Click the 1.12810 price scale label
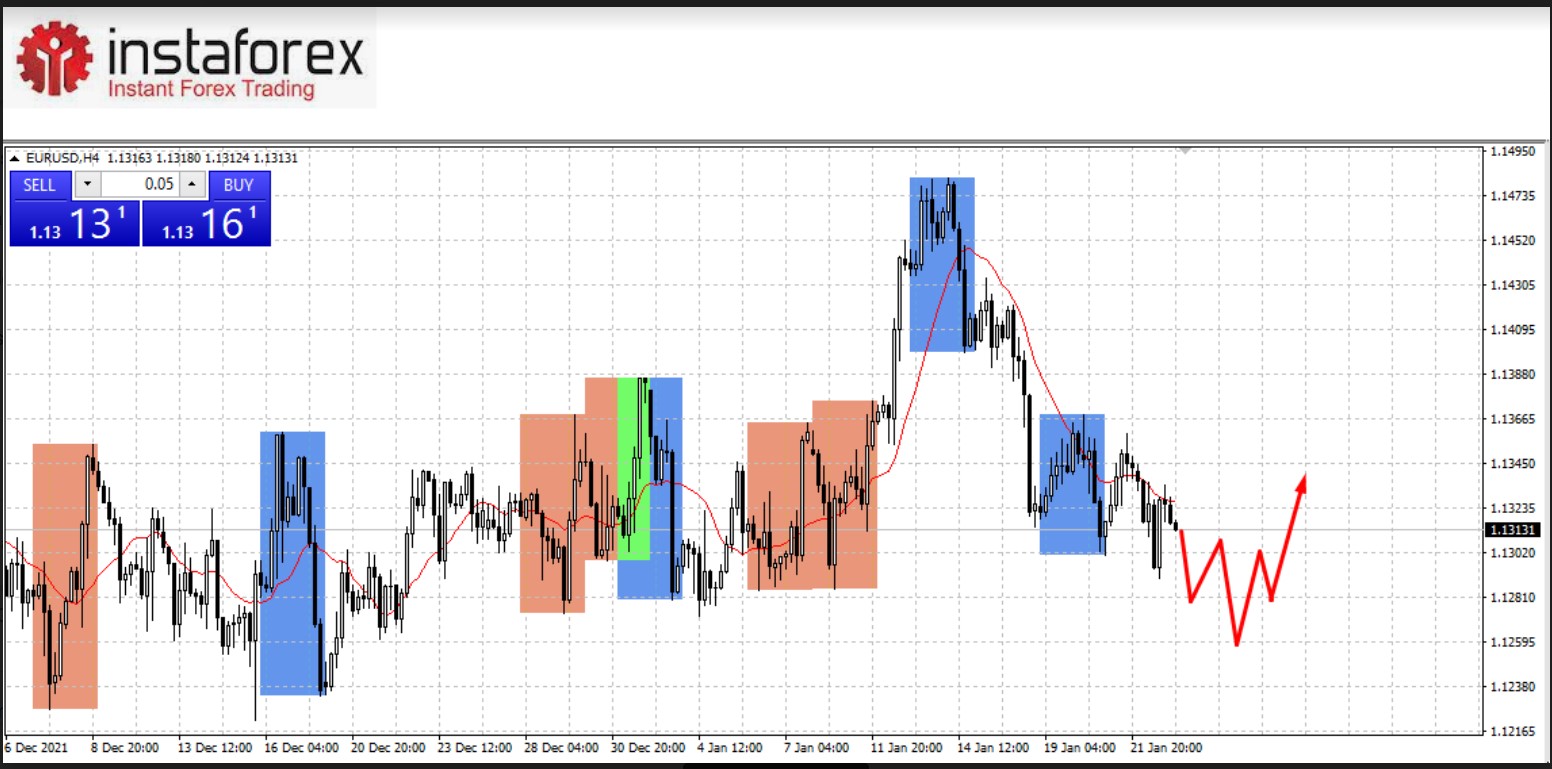 tap(1512, 598)
